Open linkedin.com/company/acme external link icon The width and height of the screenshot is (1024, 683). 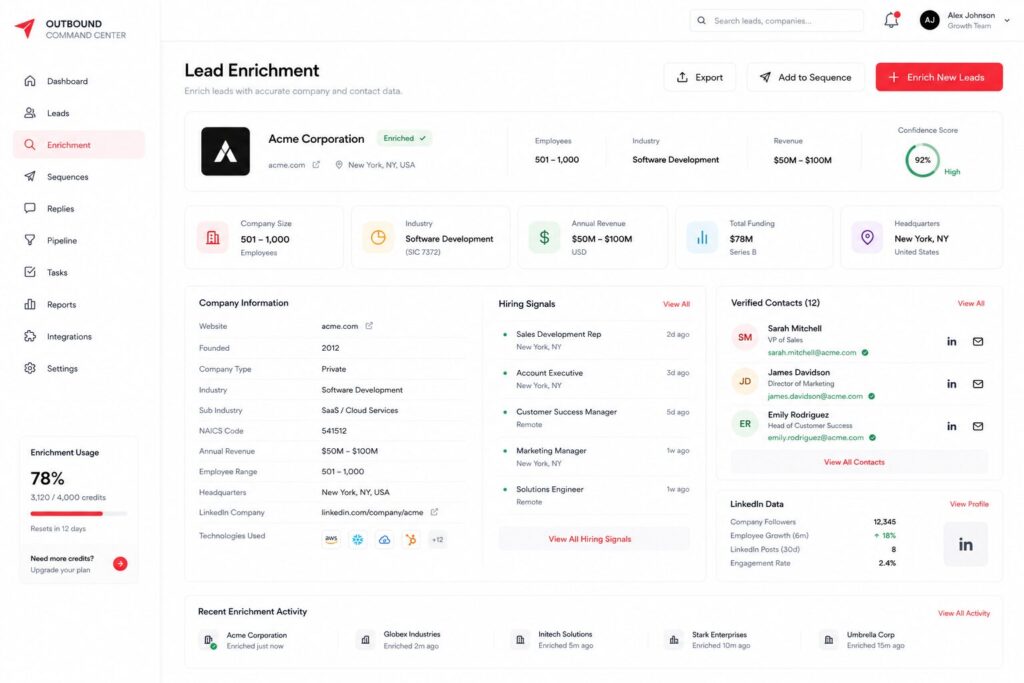pos(434,512)
